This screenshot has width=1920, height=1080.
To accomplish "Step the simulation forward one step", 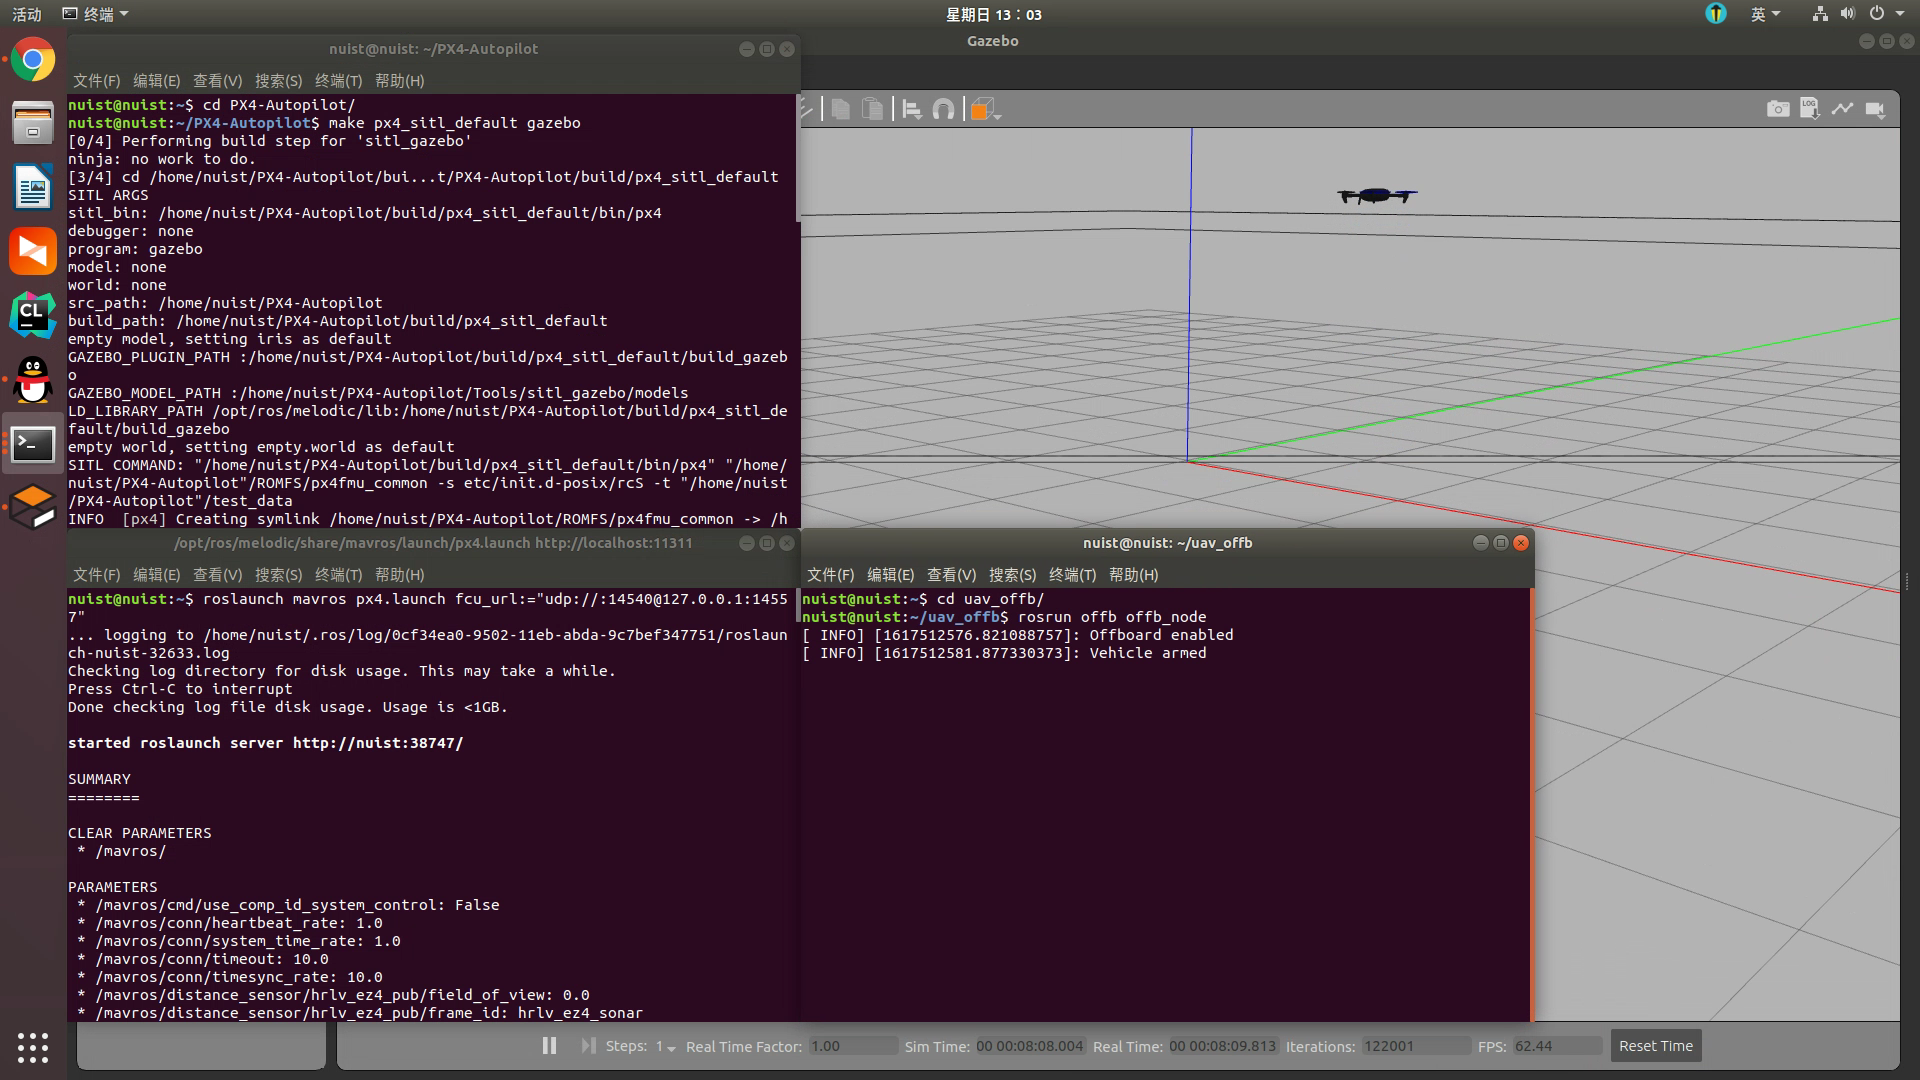I will [x=588, y=1045].
